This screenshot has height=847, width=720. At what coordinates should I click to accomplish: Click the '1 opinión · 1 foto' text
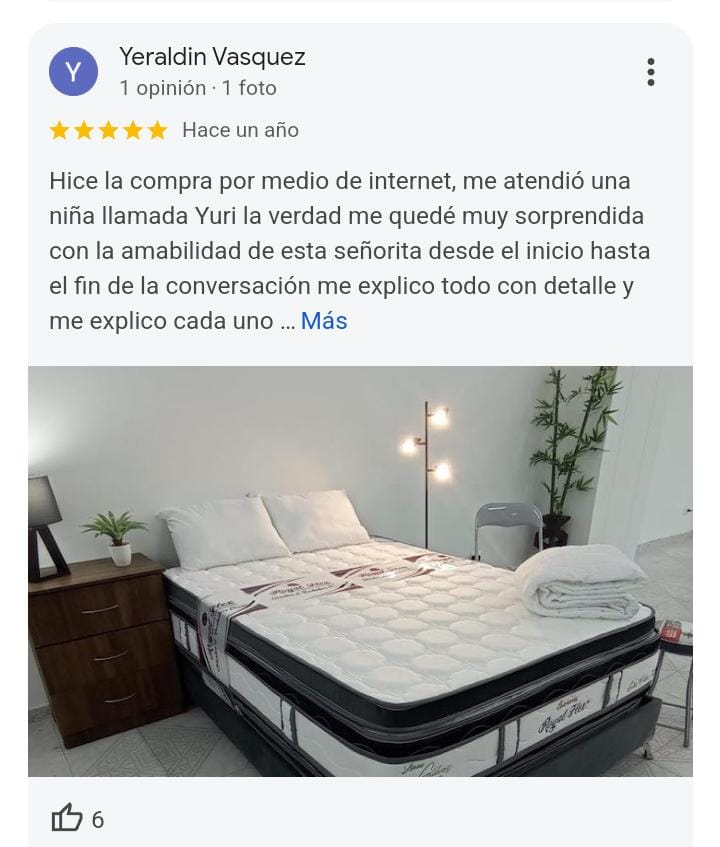(198, 88)
